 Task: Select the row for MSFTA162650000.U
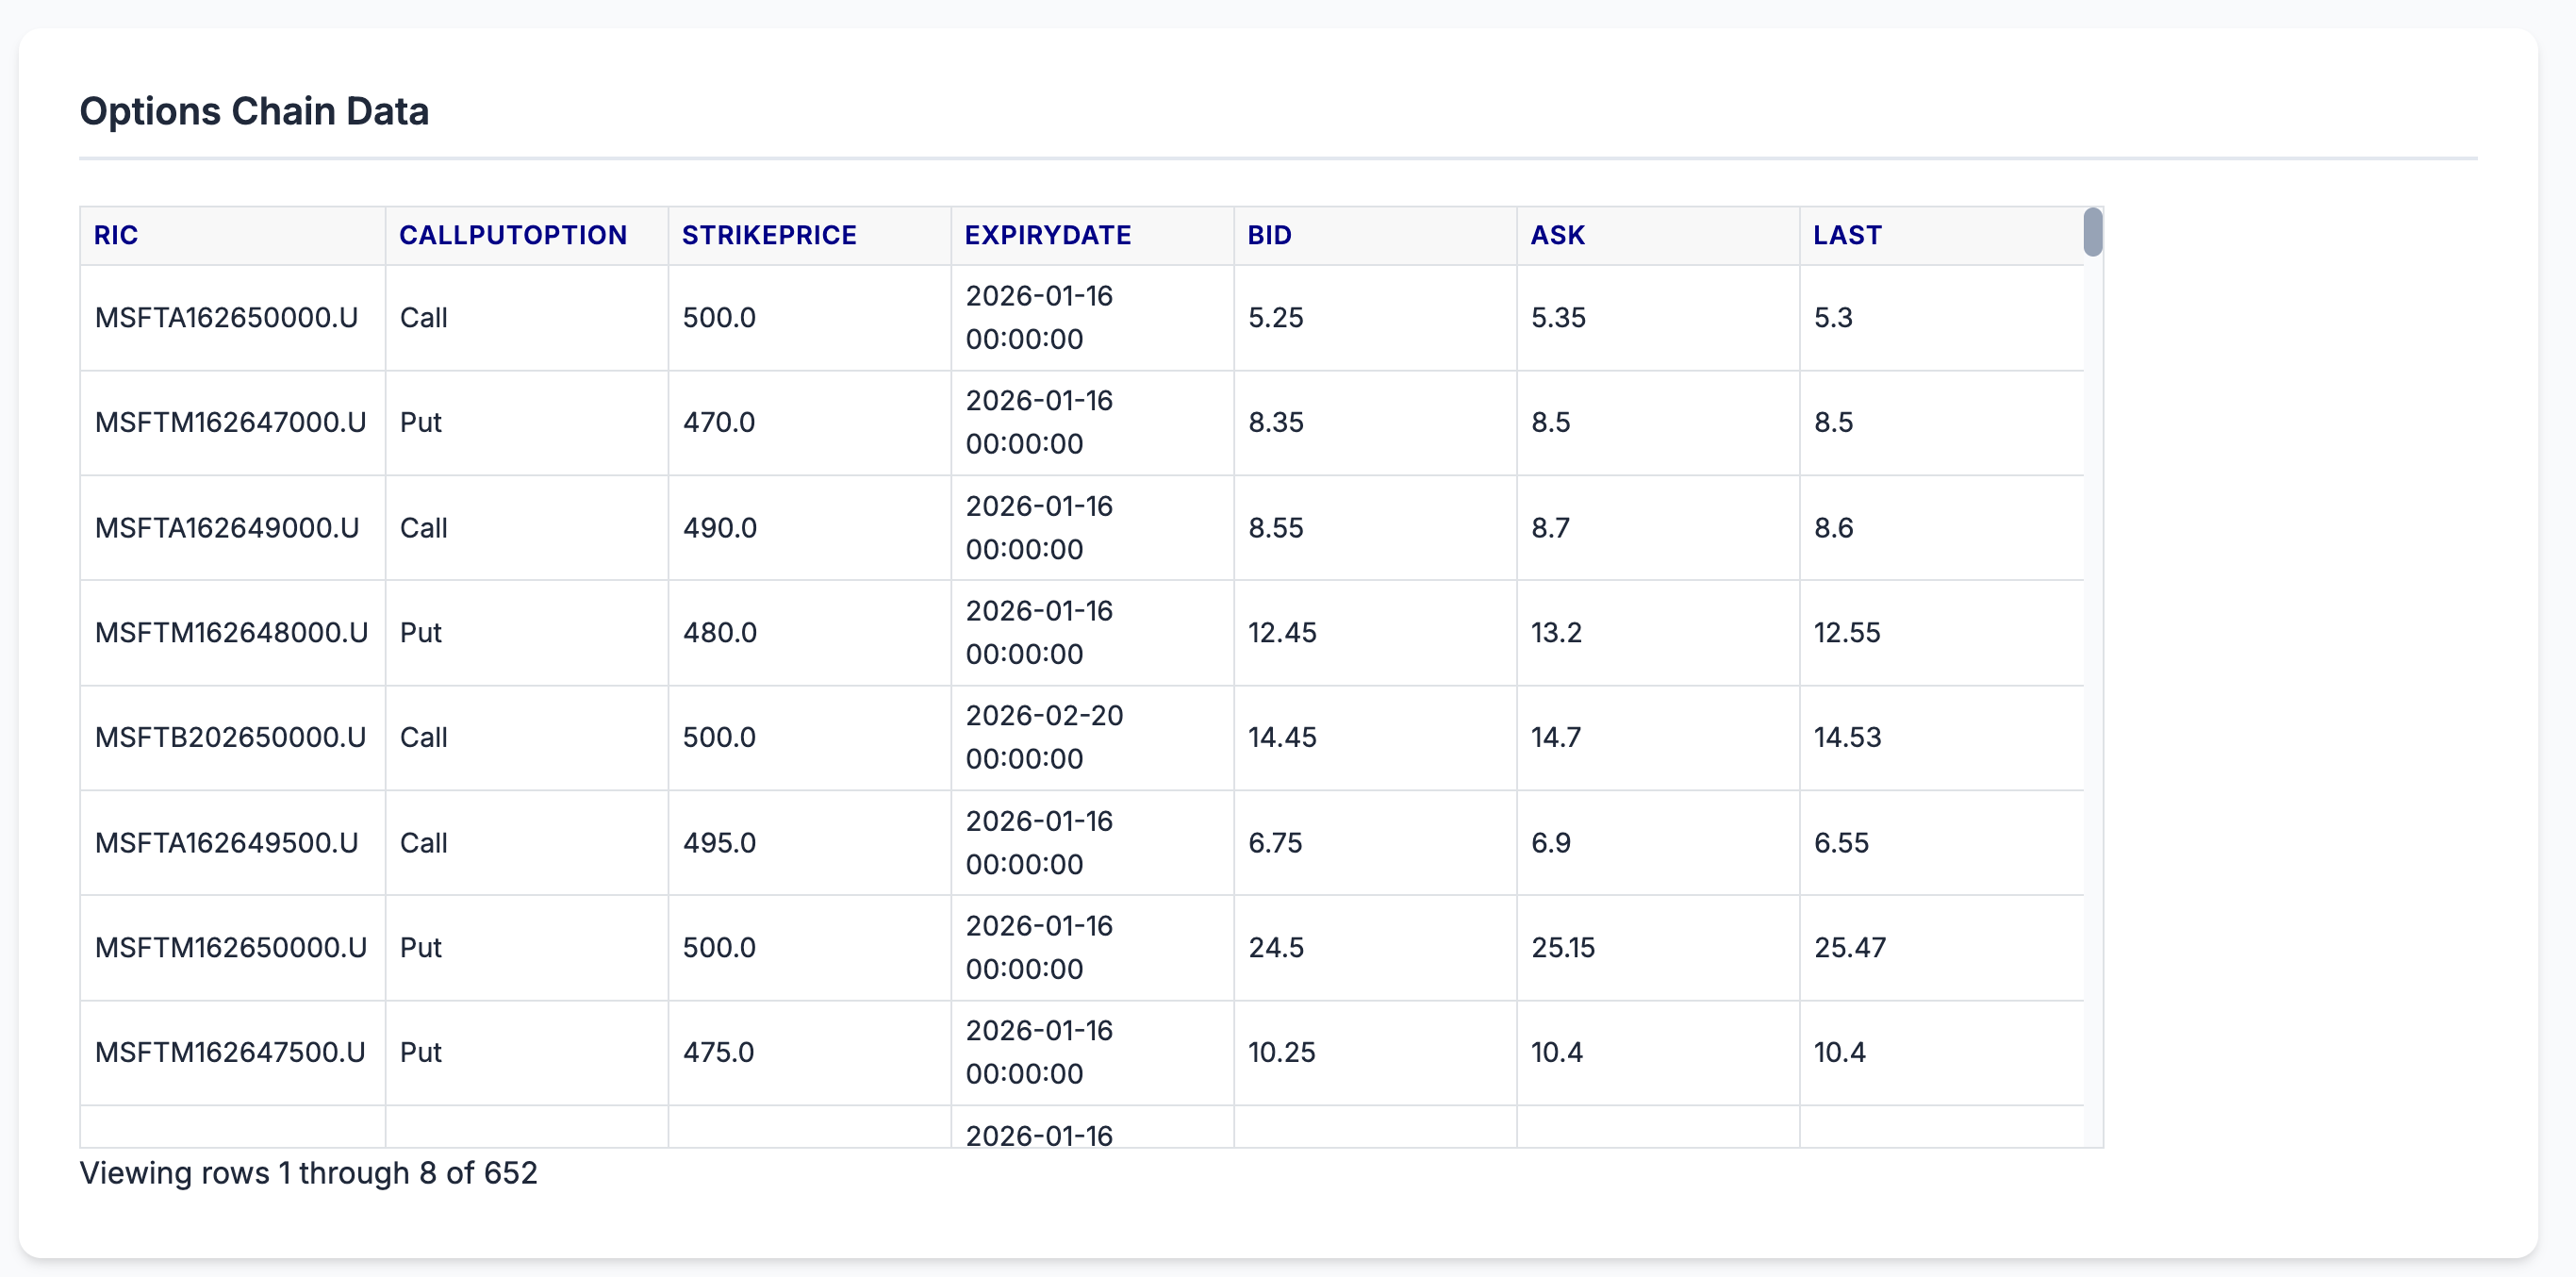[x=230, y=318]
